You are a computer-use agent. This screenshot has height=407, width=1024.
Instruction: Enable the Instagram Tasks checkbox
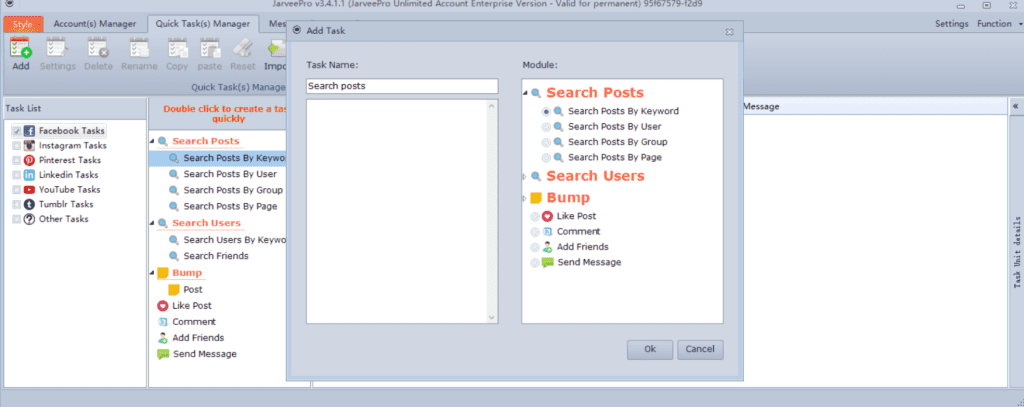click(x=16, y=146)
